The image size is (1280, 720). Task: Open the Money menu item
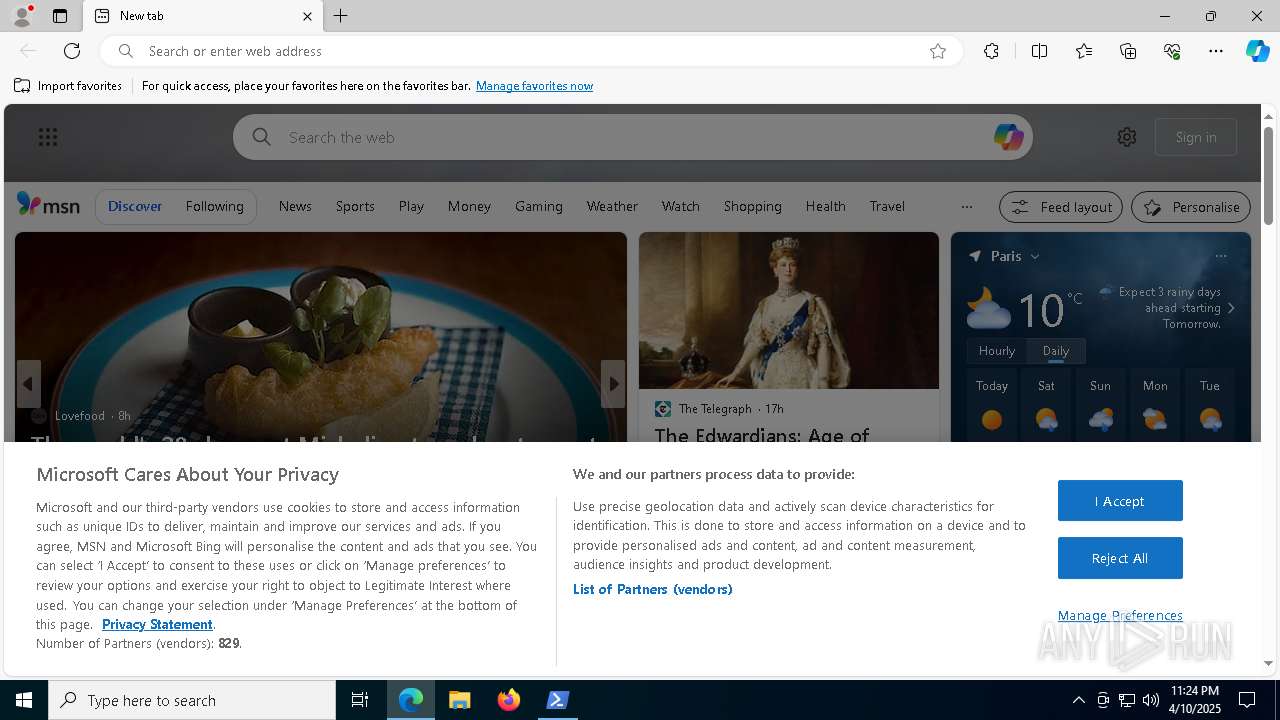pos(469,206)
